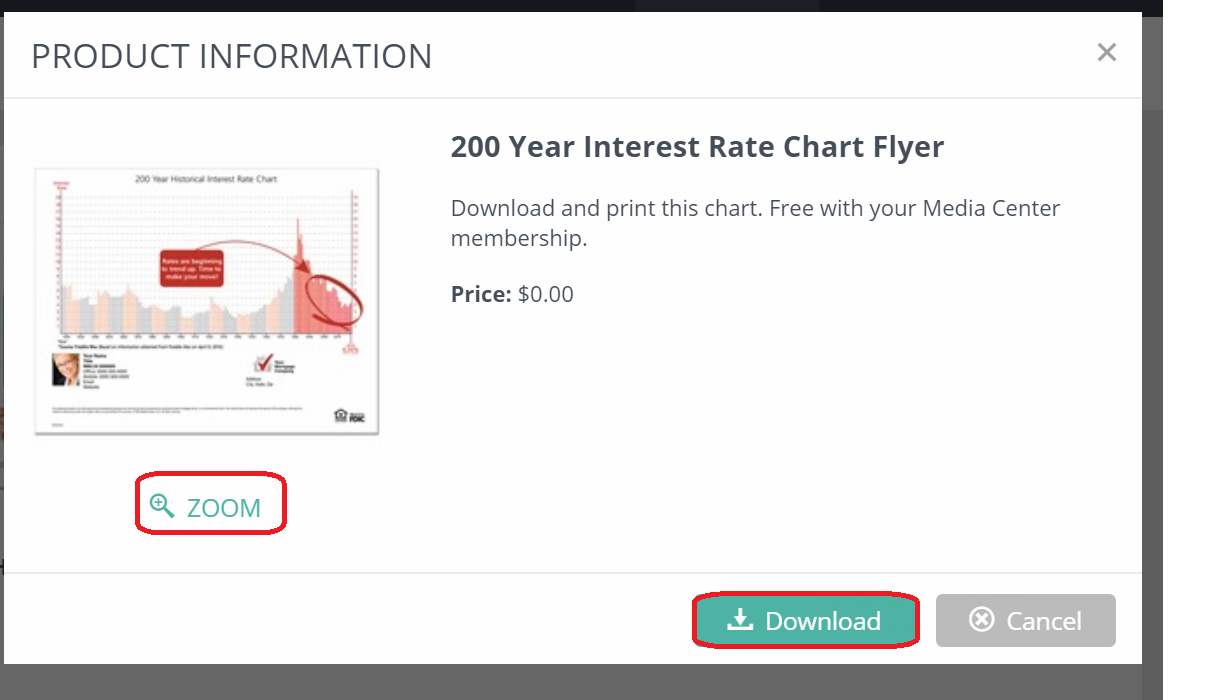This screenshot has width=1228, height=700.
Task: Click the "200 Year Interest Rate Chart Flyer" heading
Action: (697, 147)
